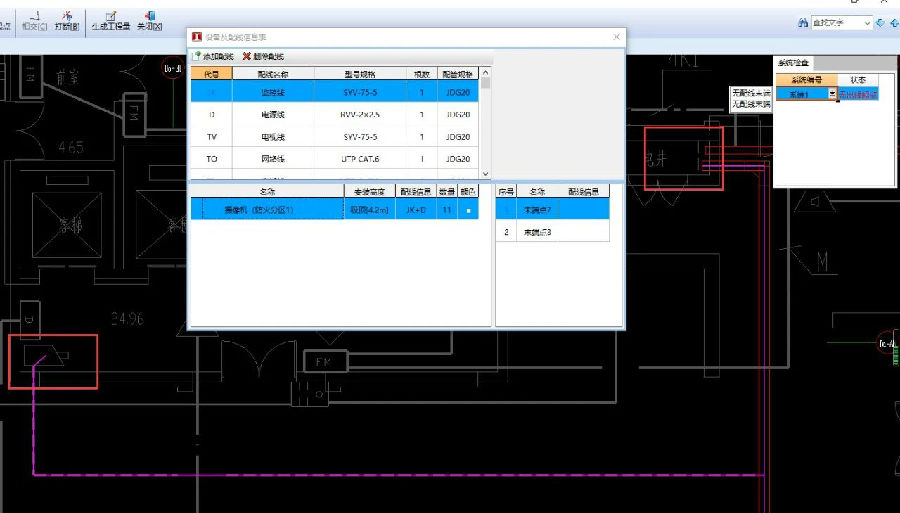Click the left blue arrow search icon
This screenshot has width=900, height=513.
[880, 22]
